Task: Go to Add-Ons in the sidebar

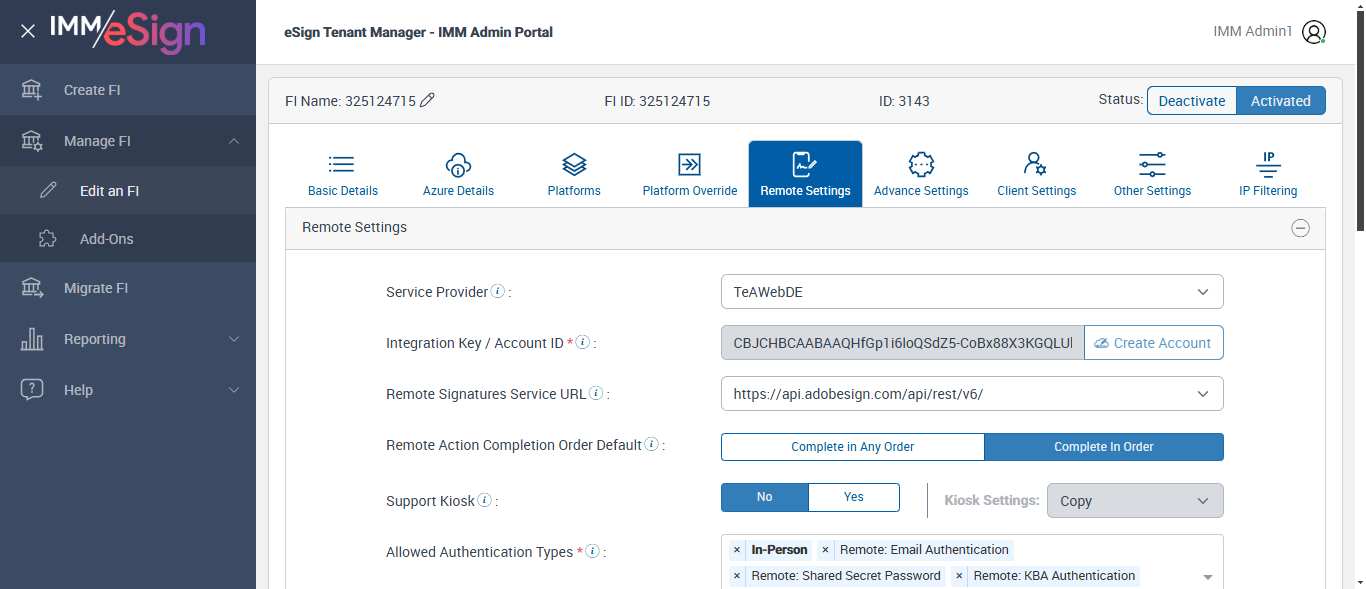Action: tap(106, 239)
